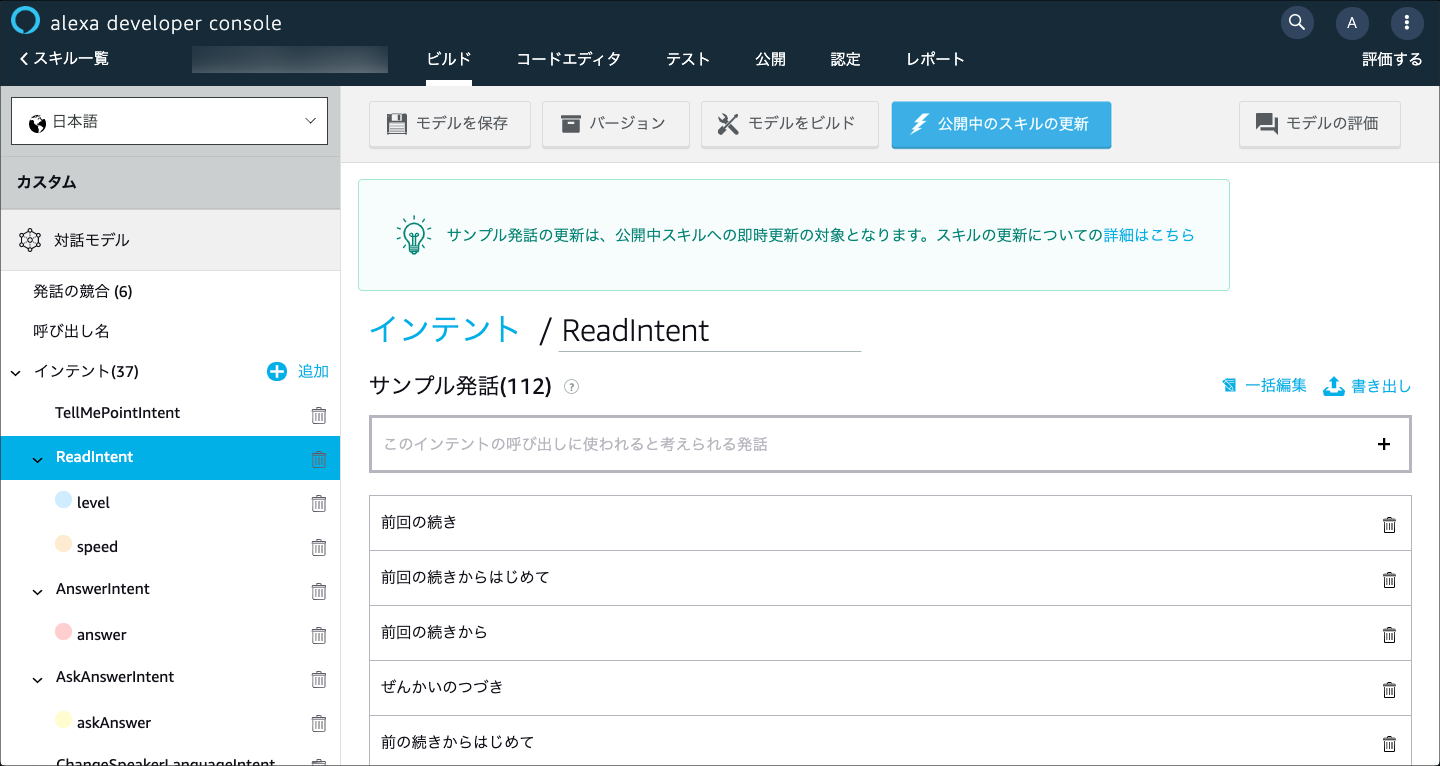Collapse the AnswerIntent tree node

coord(38,591)
